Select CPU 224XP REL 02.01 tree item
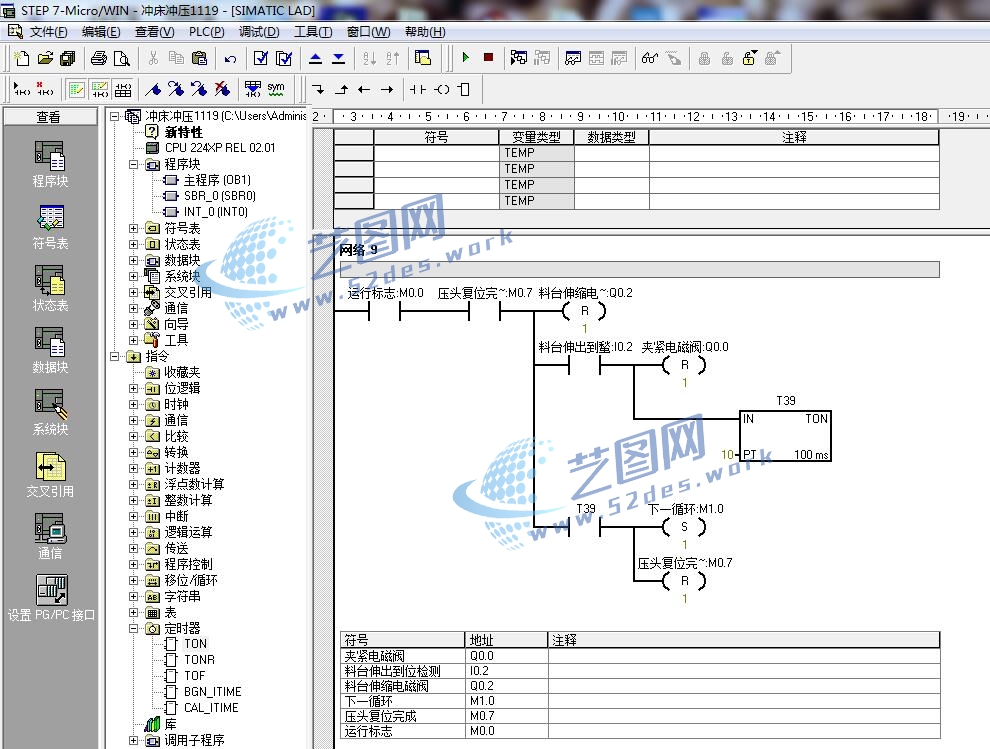Viewport: 990px width, 749px height. [x=220, y=148]
